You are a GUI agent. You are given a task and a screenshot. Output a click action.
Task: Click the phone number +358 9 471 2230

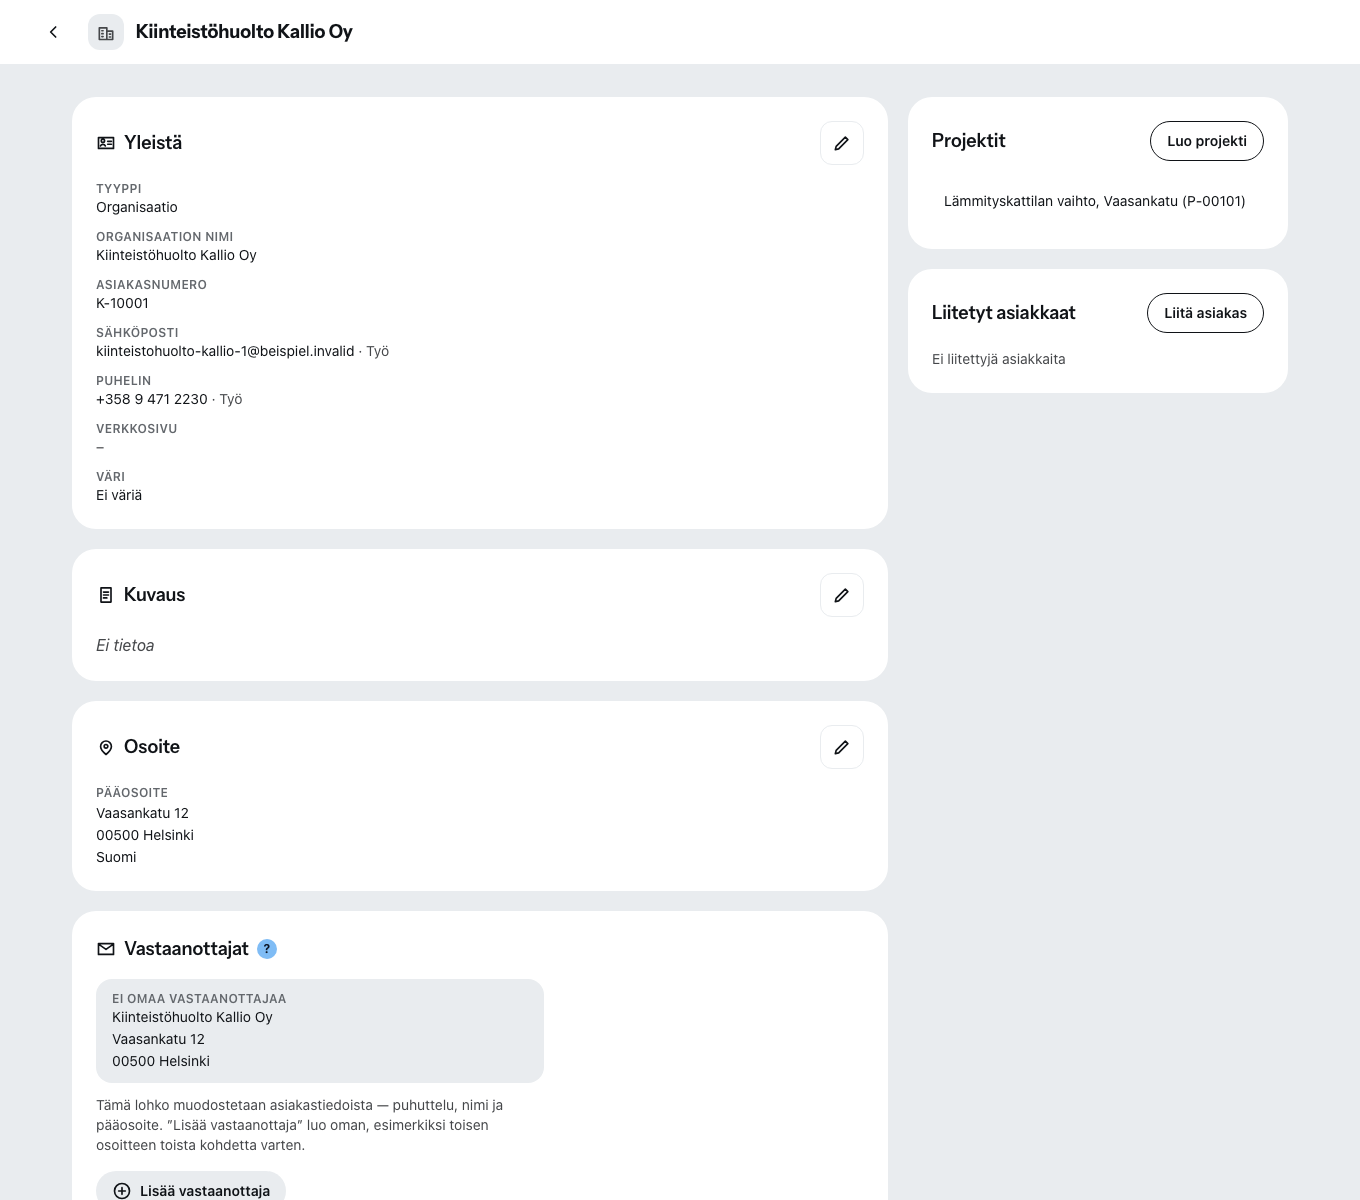(x=152, y=399)
